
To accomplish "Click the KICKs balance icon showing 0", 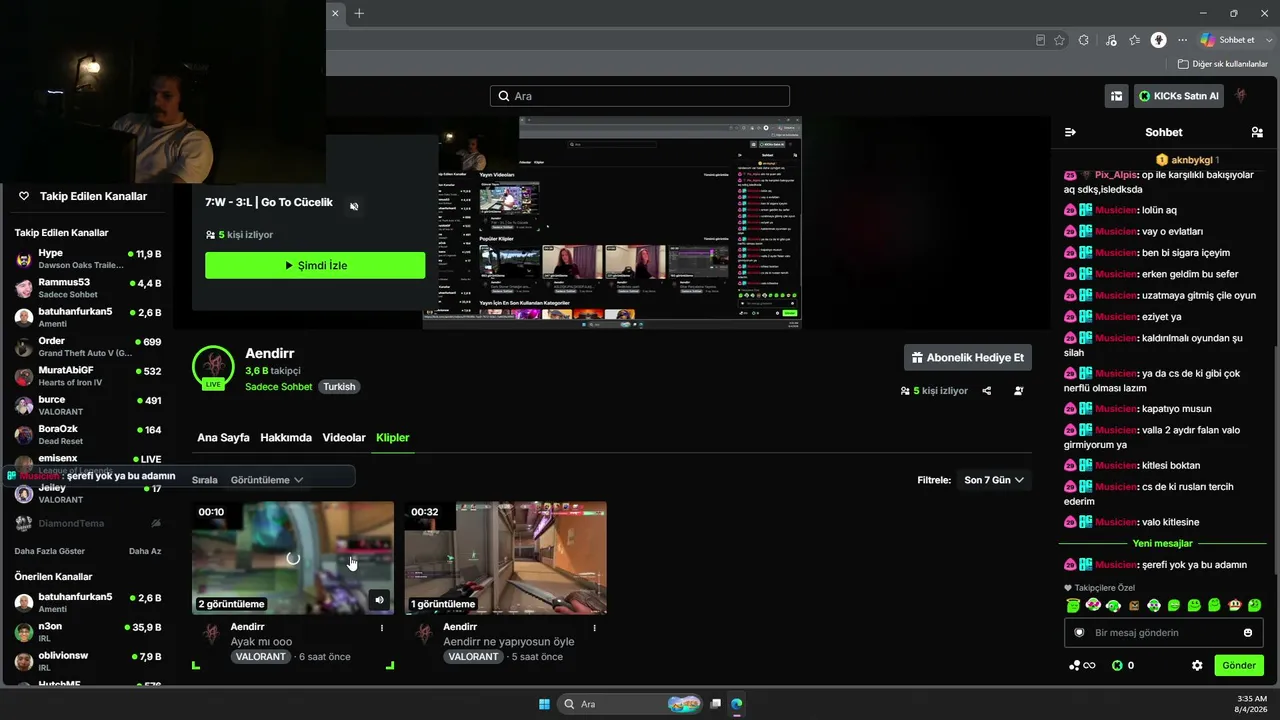I will [1123, 665].
